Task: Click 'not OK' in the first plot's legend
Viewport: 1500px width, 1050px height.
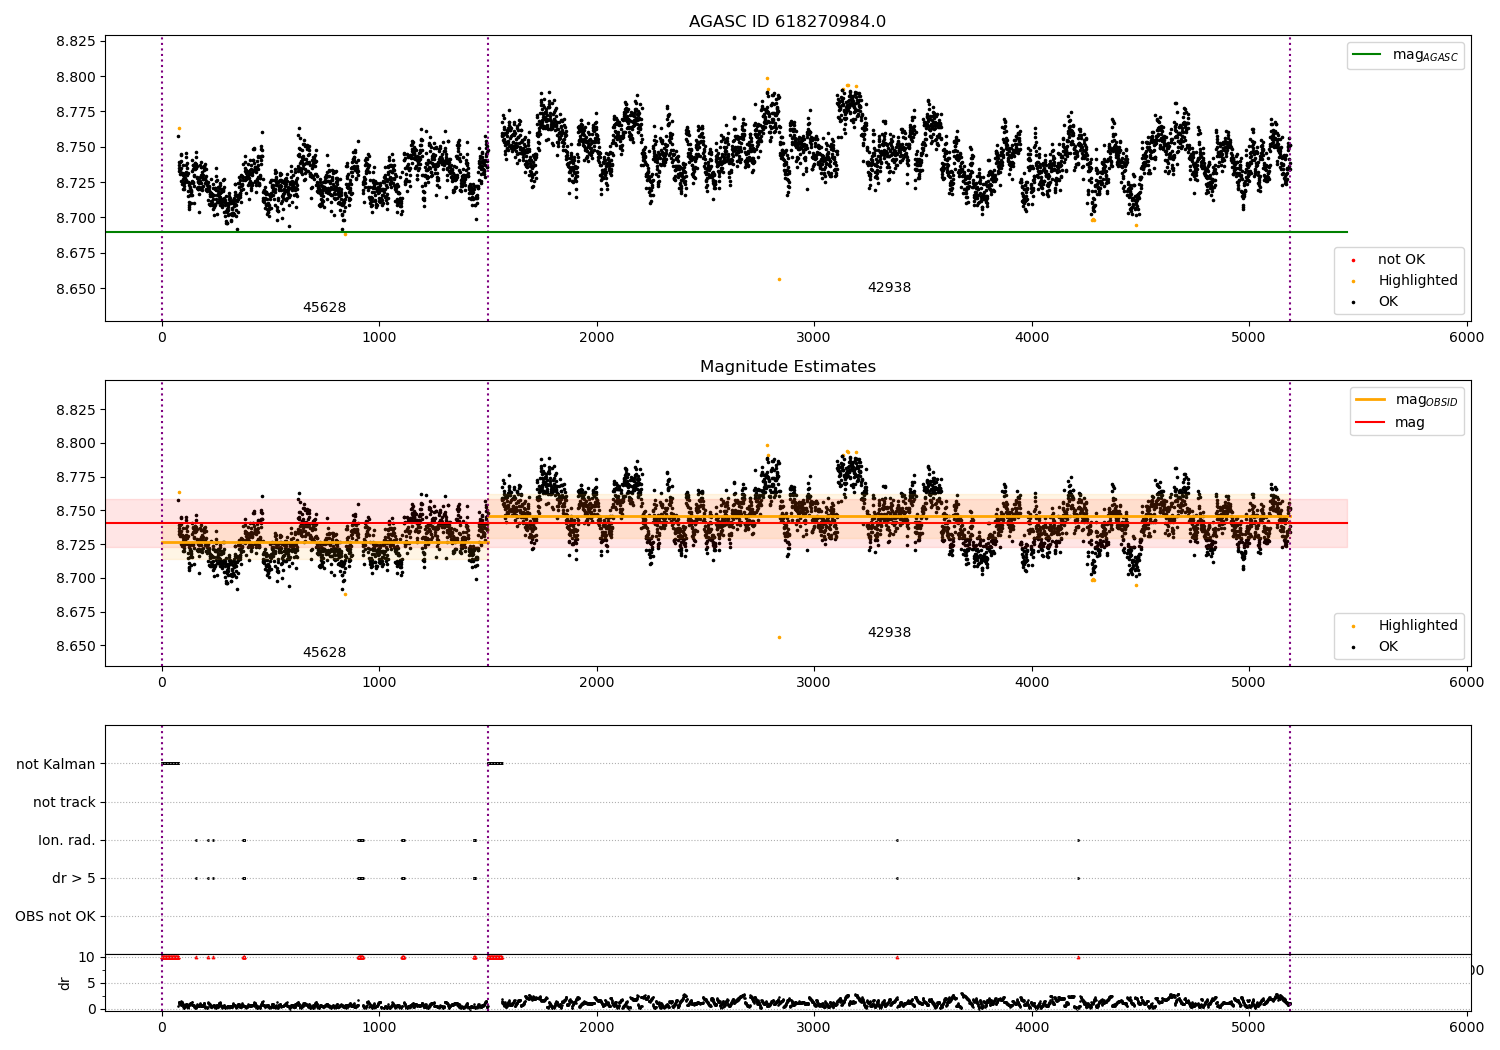Action: [1401, 260]
